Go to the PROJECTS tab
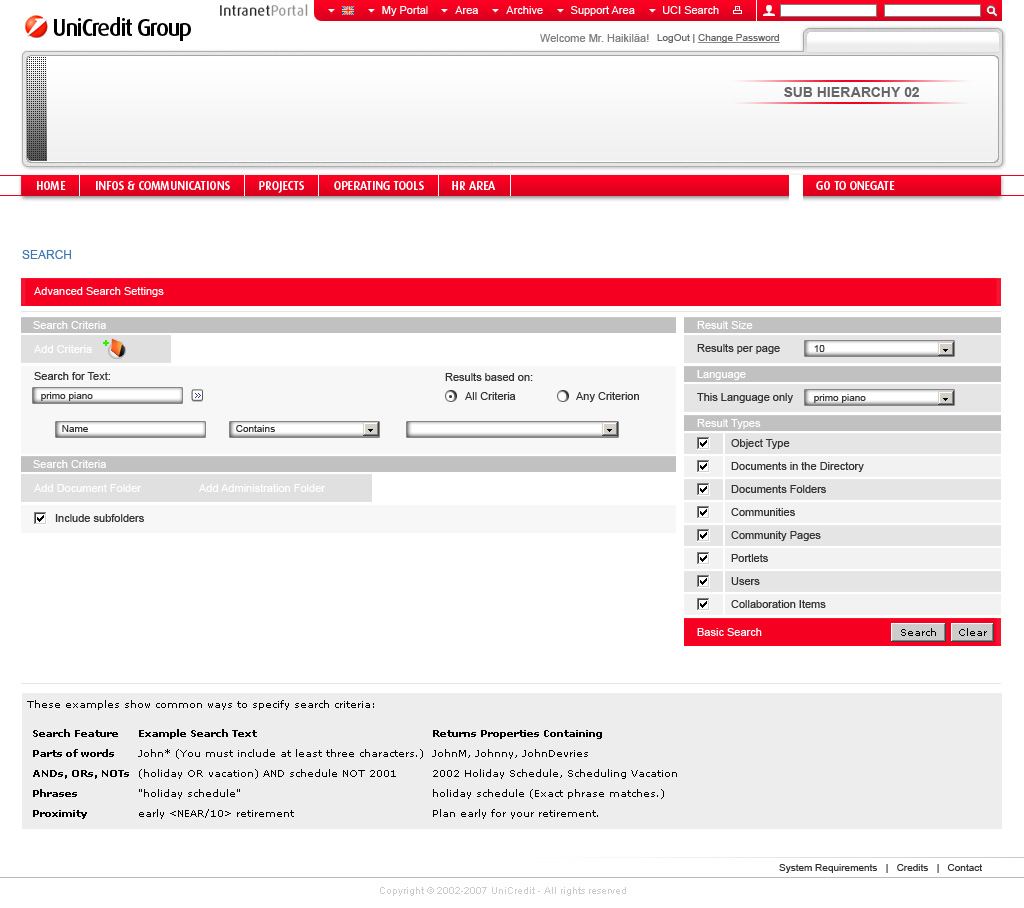 [x=281, y=186]
